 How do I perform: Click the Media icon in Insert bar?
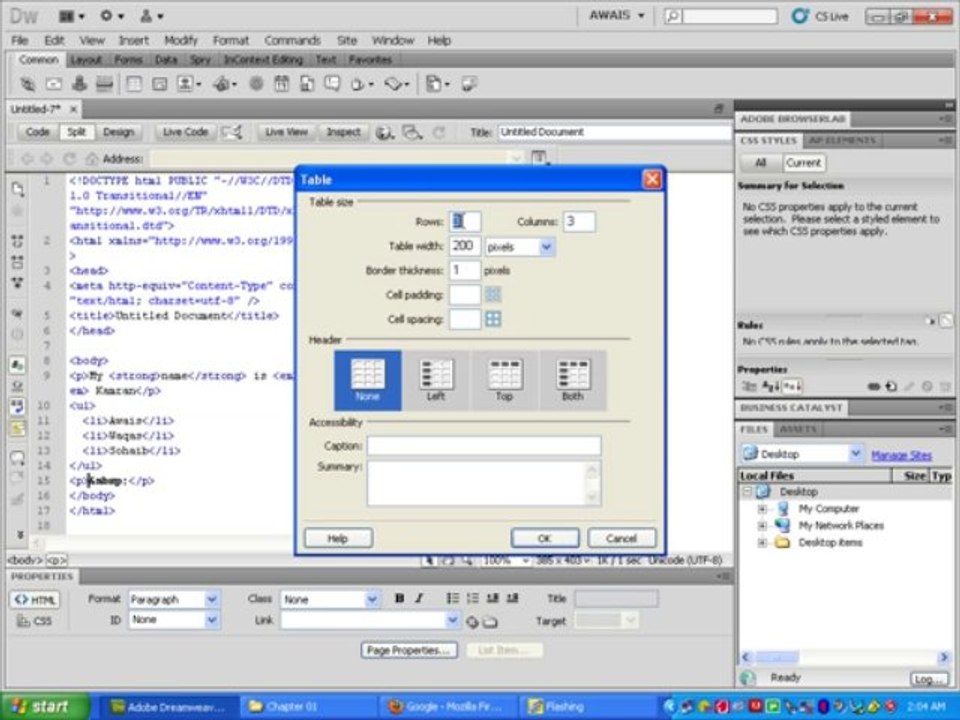(223, 84)
